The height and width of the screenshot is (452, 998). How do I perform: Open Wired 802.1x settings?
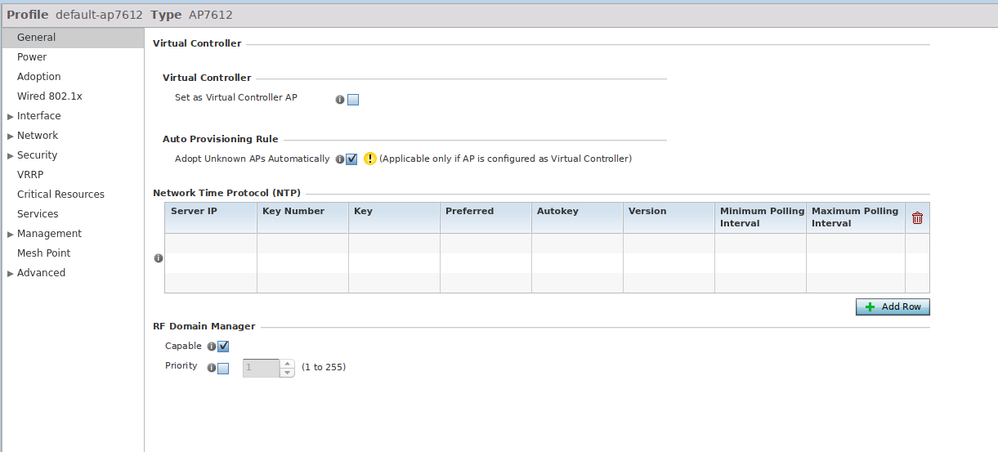(x=49, y=96)
